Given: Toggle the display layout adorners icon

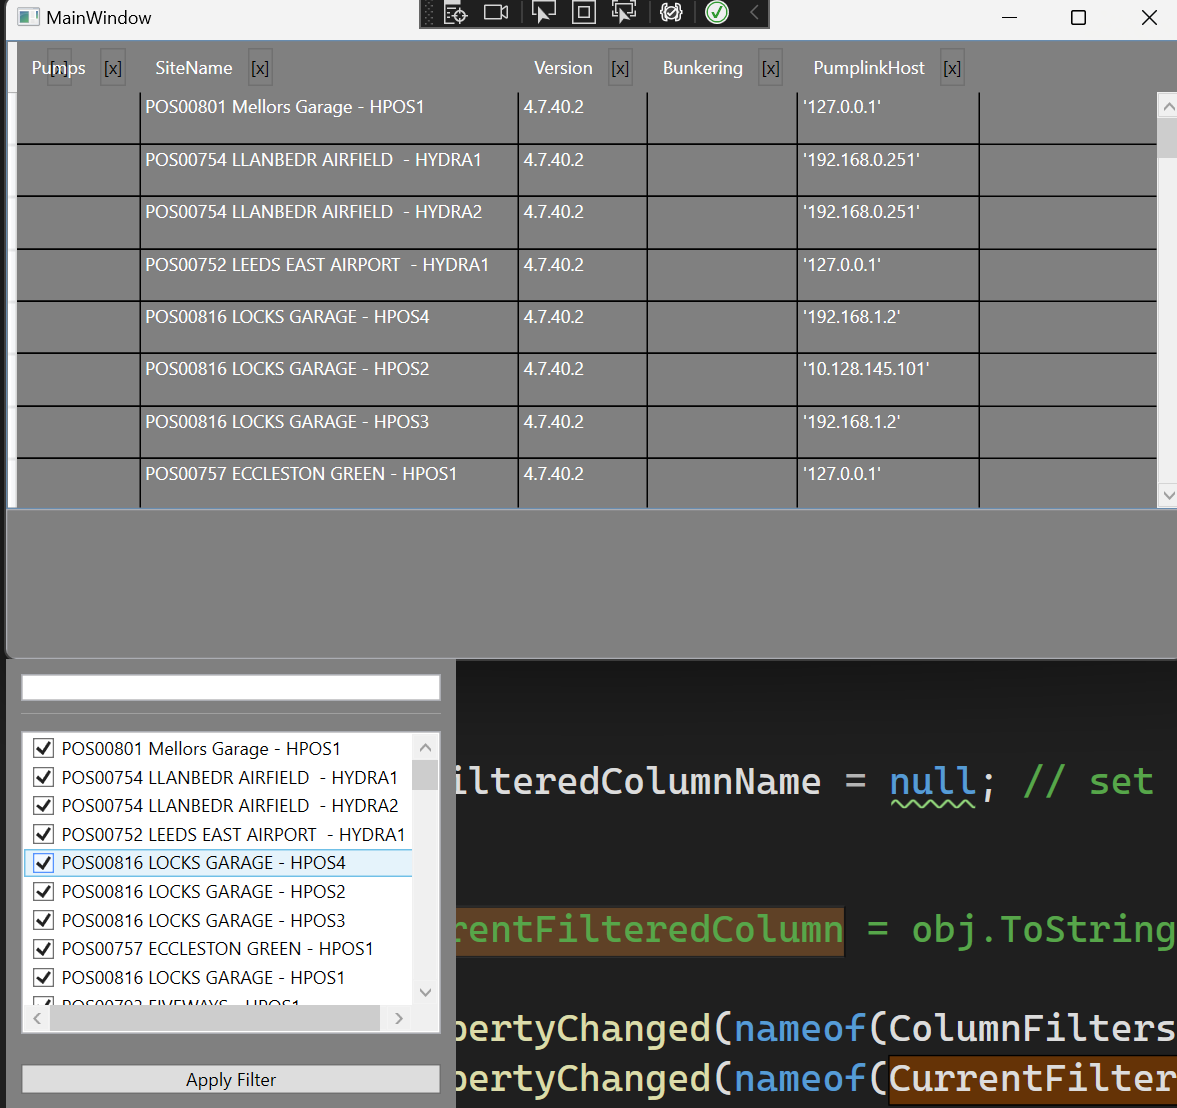Looking at the screenshot, I should (x=583, y=13).
